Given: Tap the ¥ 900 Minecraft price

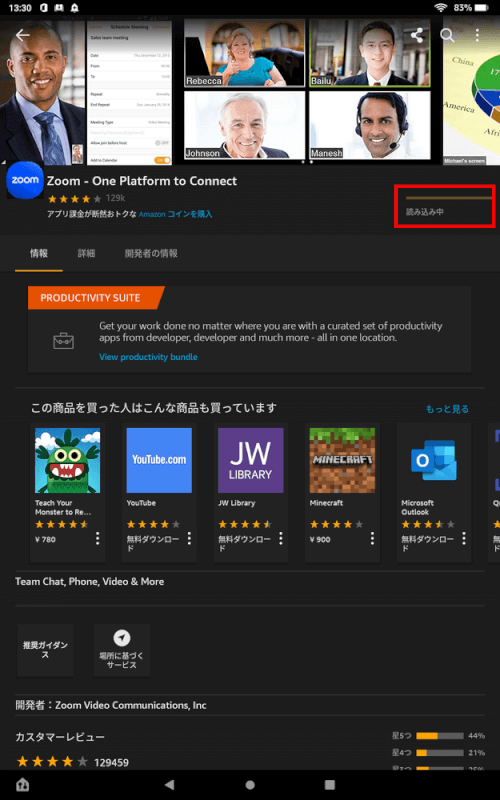Looking at the screenshot, I should coord(320,539).
